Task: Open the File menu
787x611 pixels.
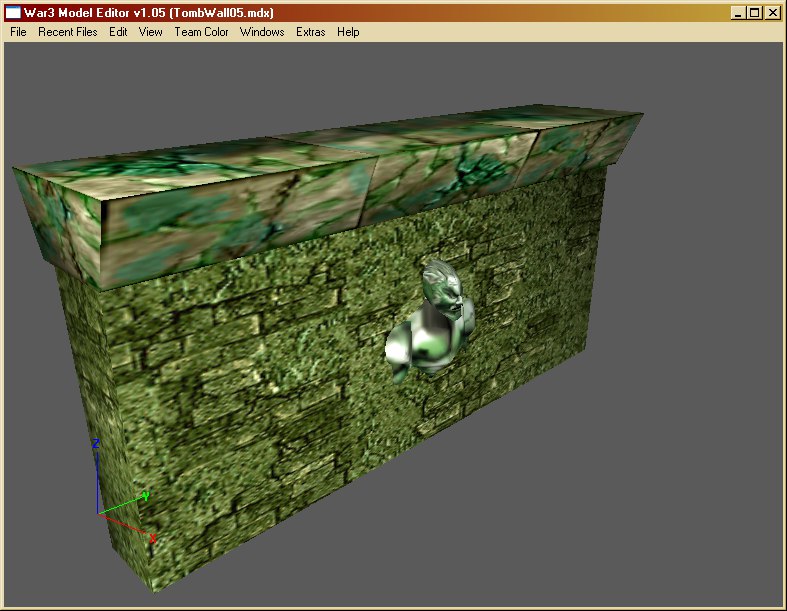Action: coord(18,32)
